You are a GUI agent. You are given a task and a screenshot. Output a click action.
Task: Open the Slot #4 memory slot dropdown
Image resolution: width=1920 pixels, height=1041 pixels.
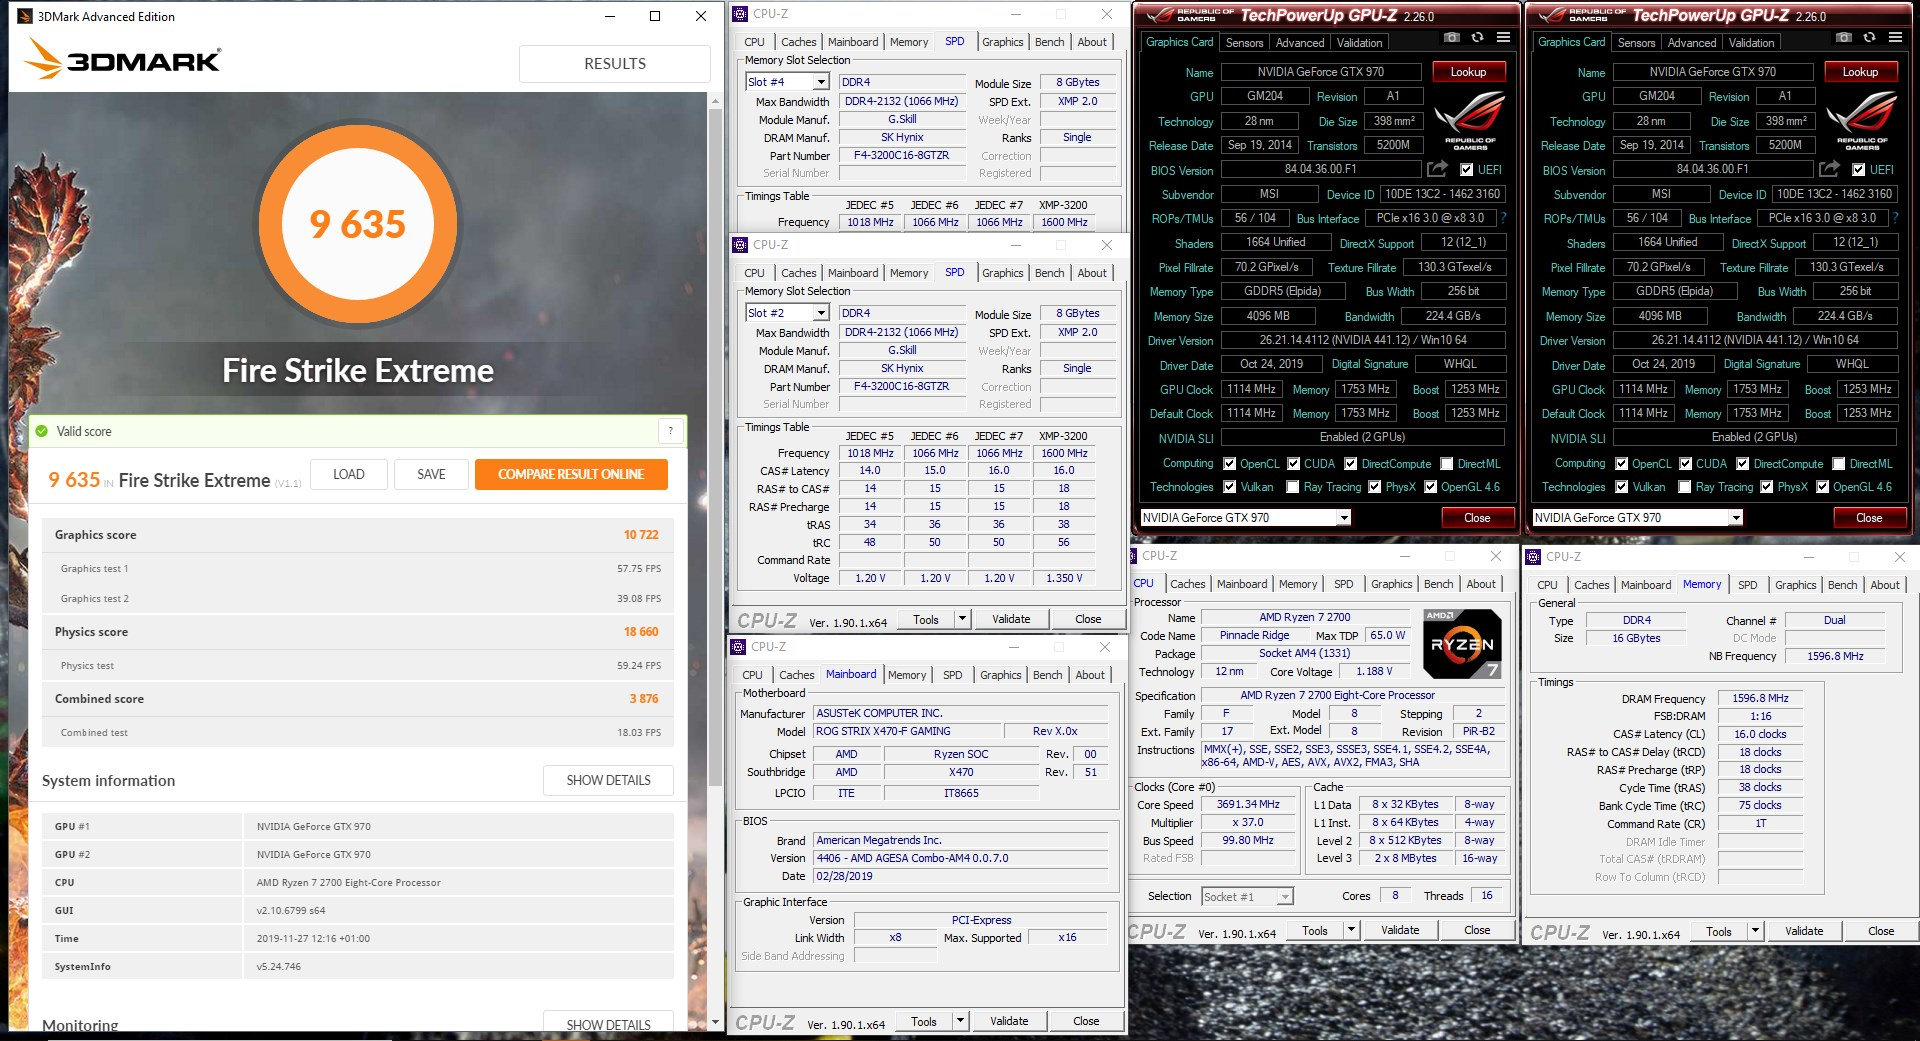pyautogui.click(x=821, y=82)
